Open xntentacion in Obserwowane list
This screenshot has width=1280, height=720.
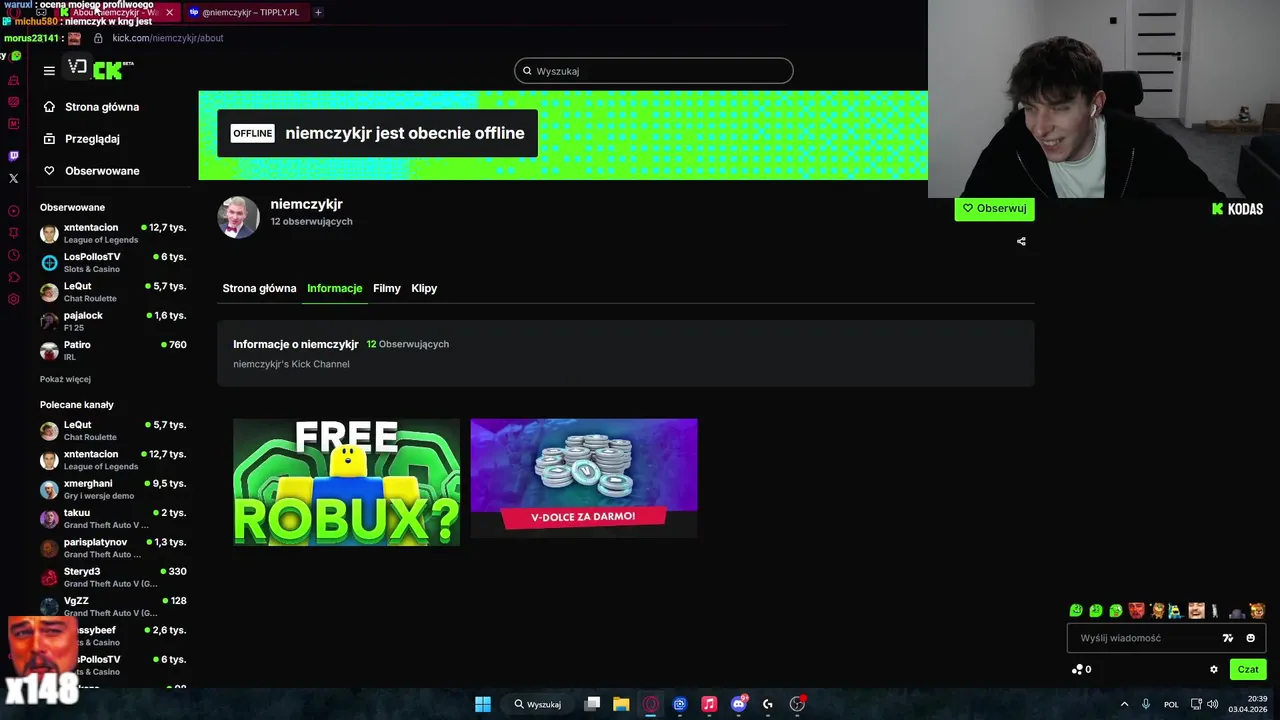[x=113, y=233]
